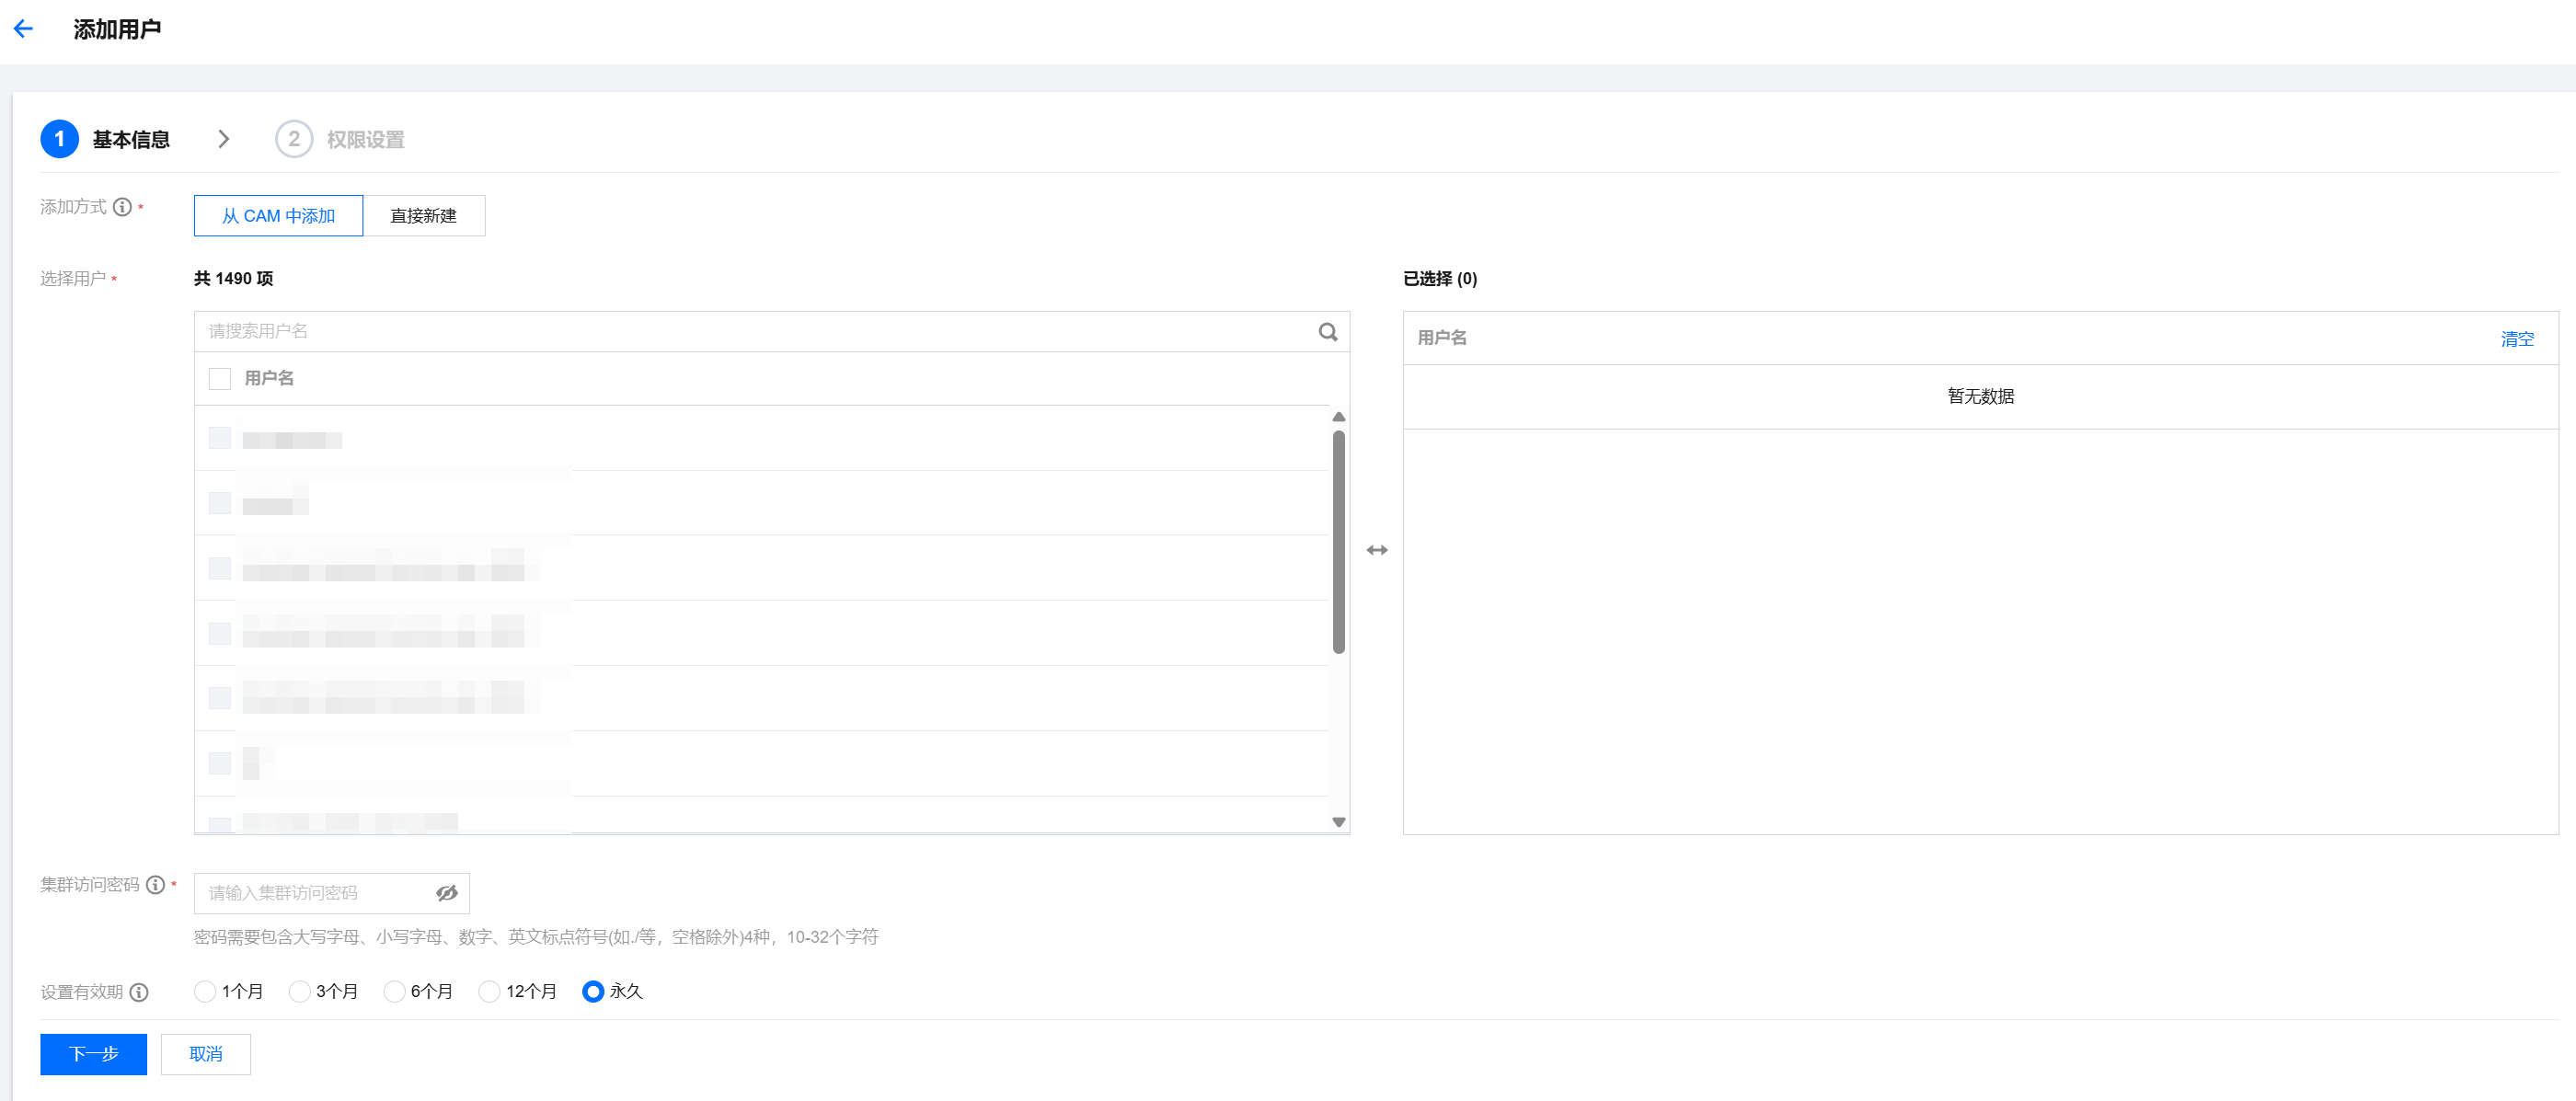Check the select-all 用户名 header checkbox
The height and width of the screenshot is (1101, 2576).
click(220, 379)
